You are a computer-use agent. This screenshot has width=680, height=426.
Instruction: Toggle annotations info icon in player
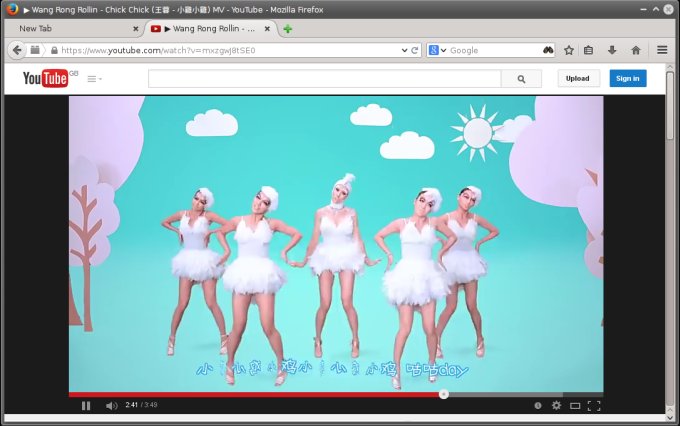pos(538,406)
